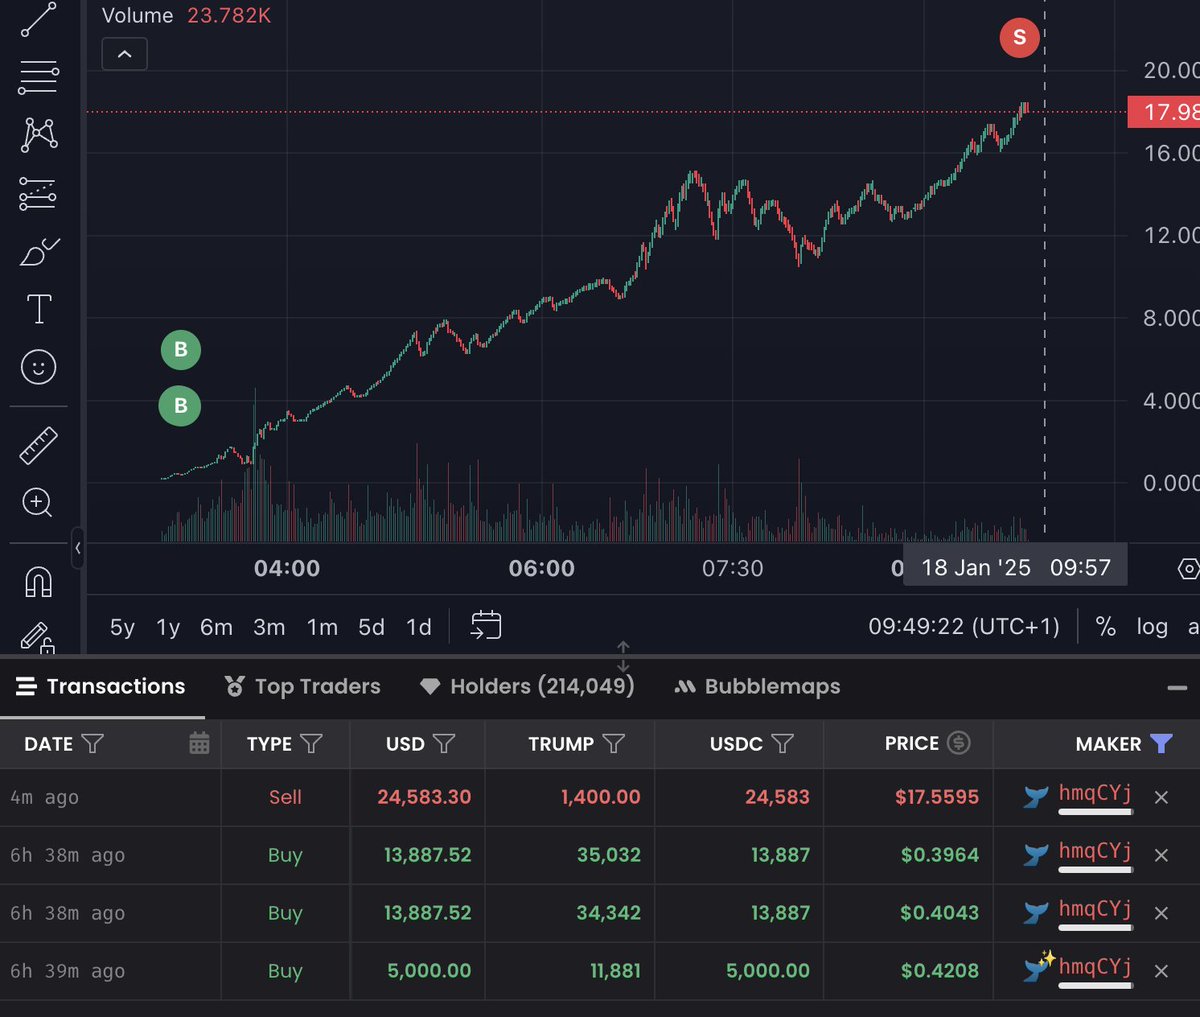Open hmqCYj maker link in Sell row
This screenshot has width=1200, height=1017.
pos(1095,794)
